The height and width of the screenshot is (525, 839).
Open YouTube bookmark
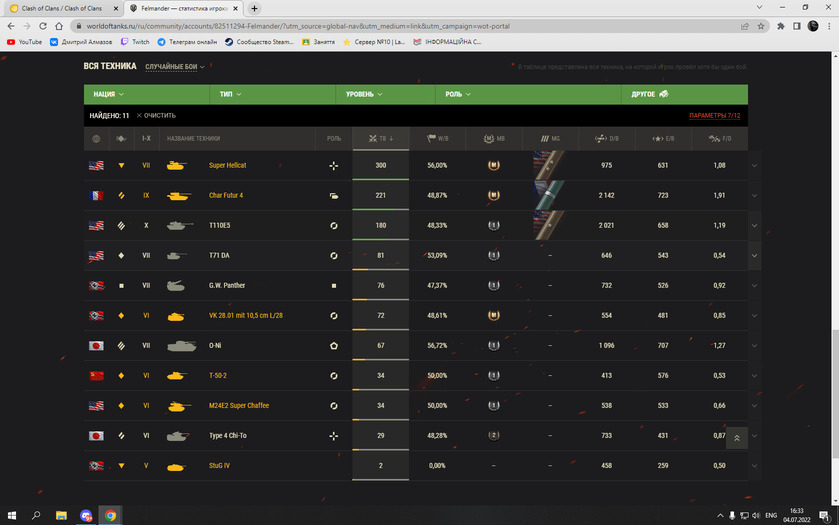click(24, 42)
